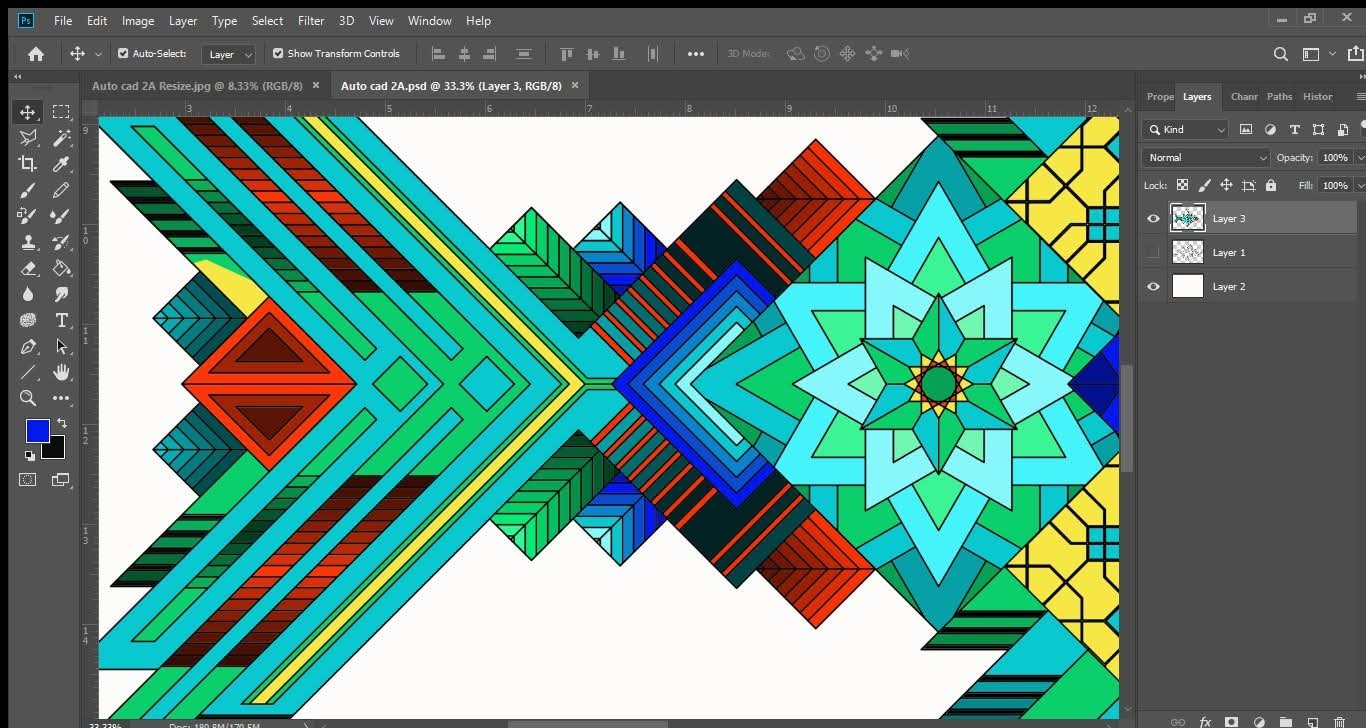Switch to Auto cad 2A Resize.jpg tab
Image resolution: width=1366 pixels, height=728 pixels.
pos(197,86)
